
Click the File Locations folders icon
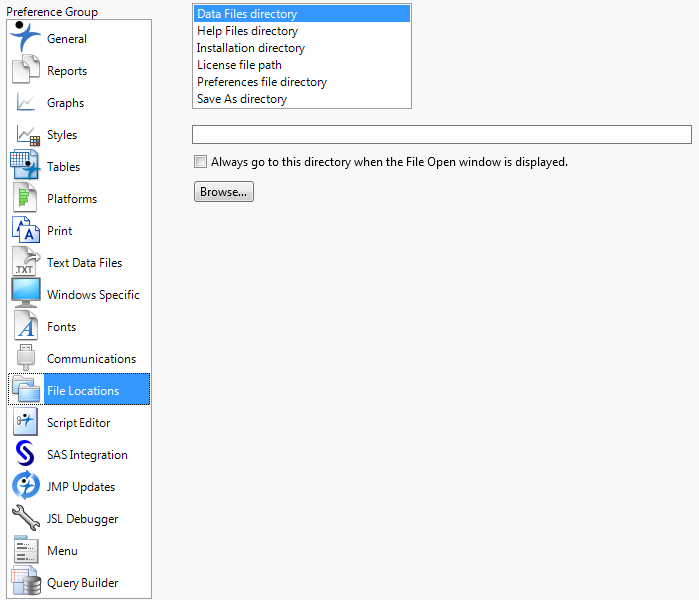pyautogui.click(x=26, y=389)
